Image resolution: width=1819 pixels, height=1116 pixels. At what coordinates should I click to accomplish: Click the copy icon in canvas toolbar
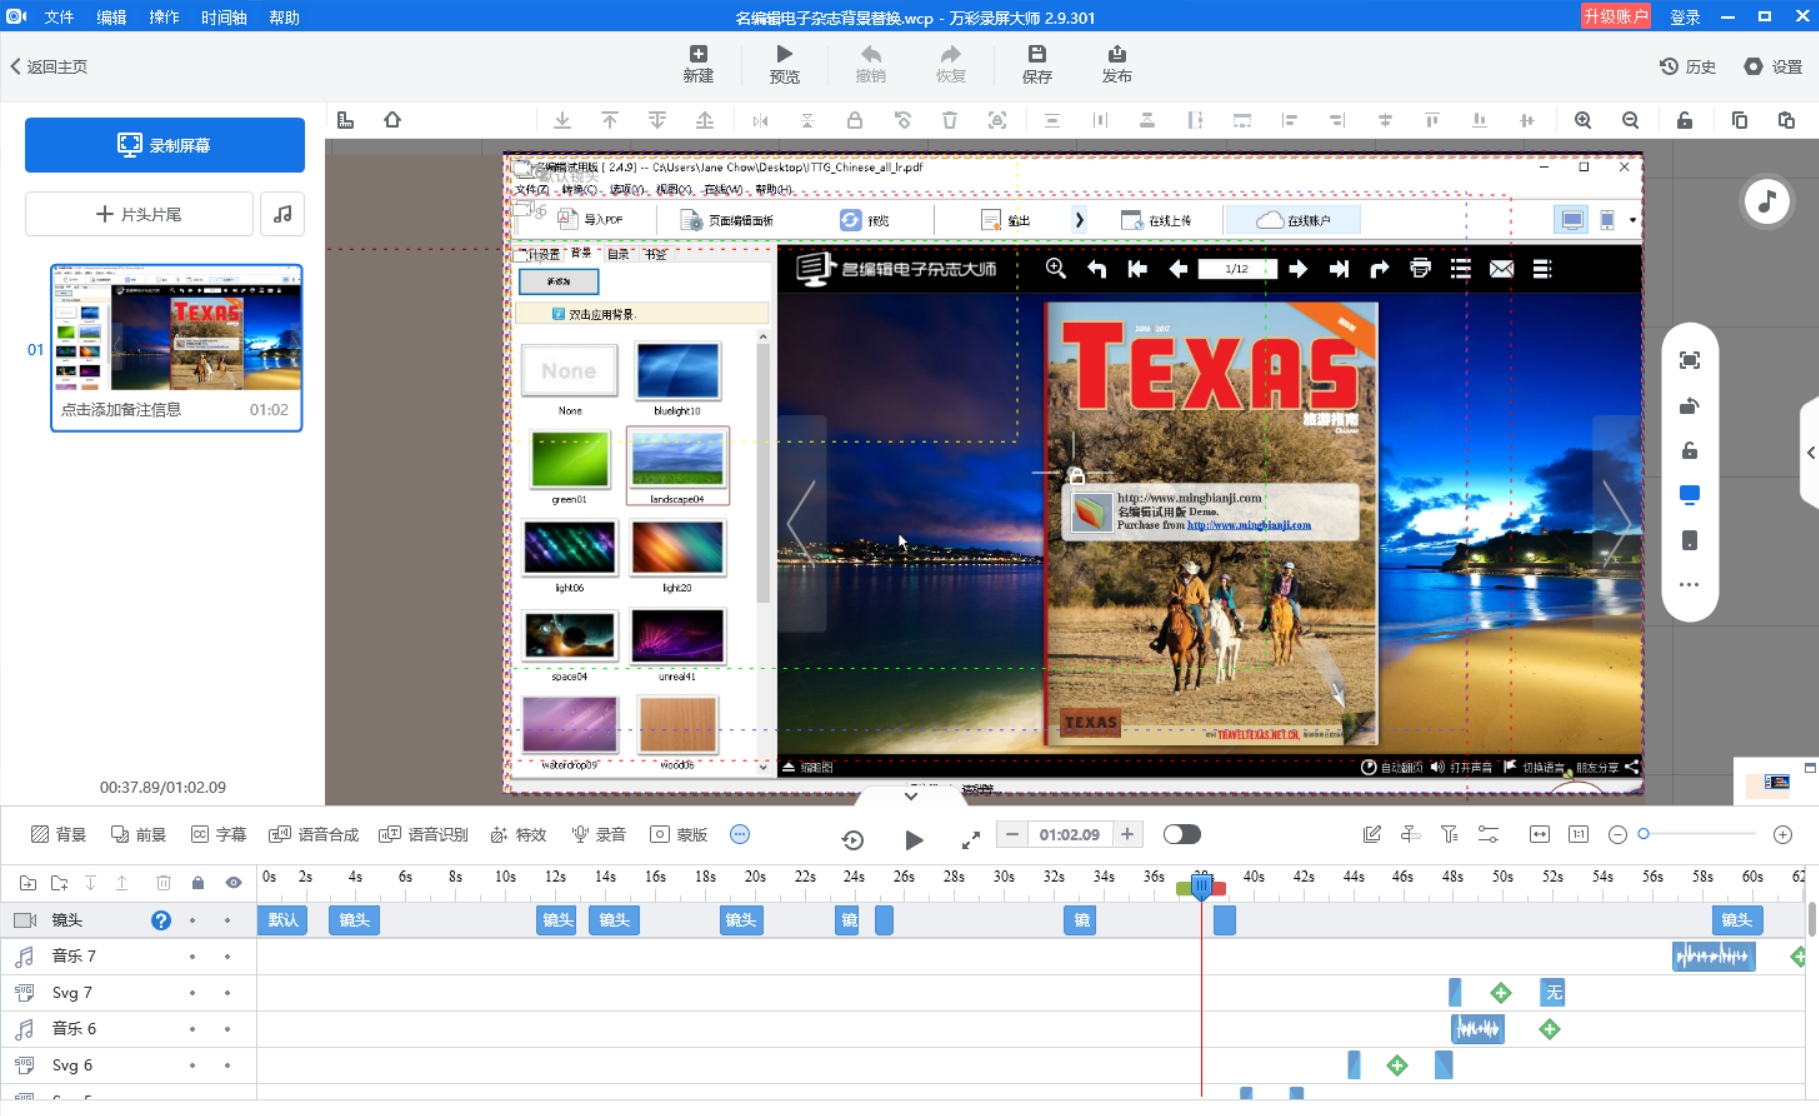point(1739,120)
